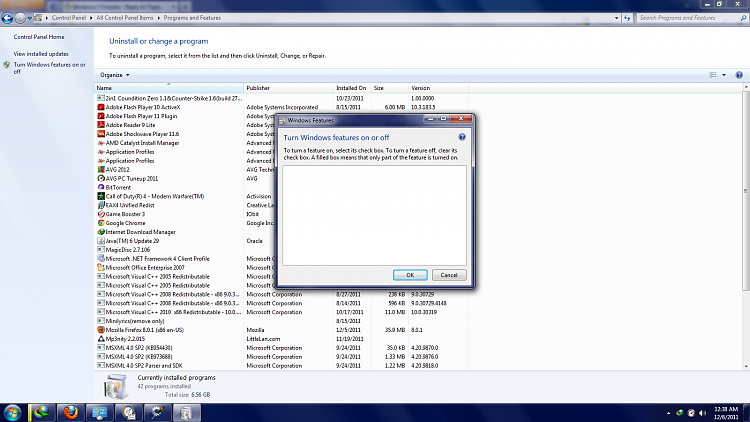This screenshot has height=422, width=750.
Task: Open the Organize dropdown menu
Action: [114, 75]
